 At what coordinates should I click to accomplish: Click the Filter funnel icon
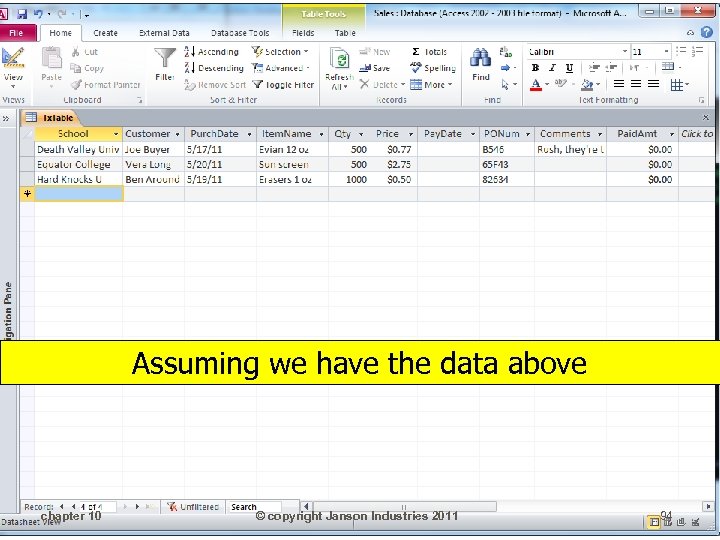[164, 59]
